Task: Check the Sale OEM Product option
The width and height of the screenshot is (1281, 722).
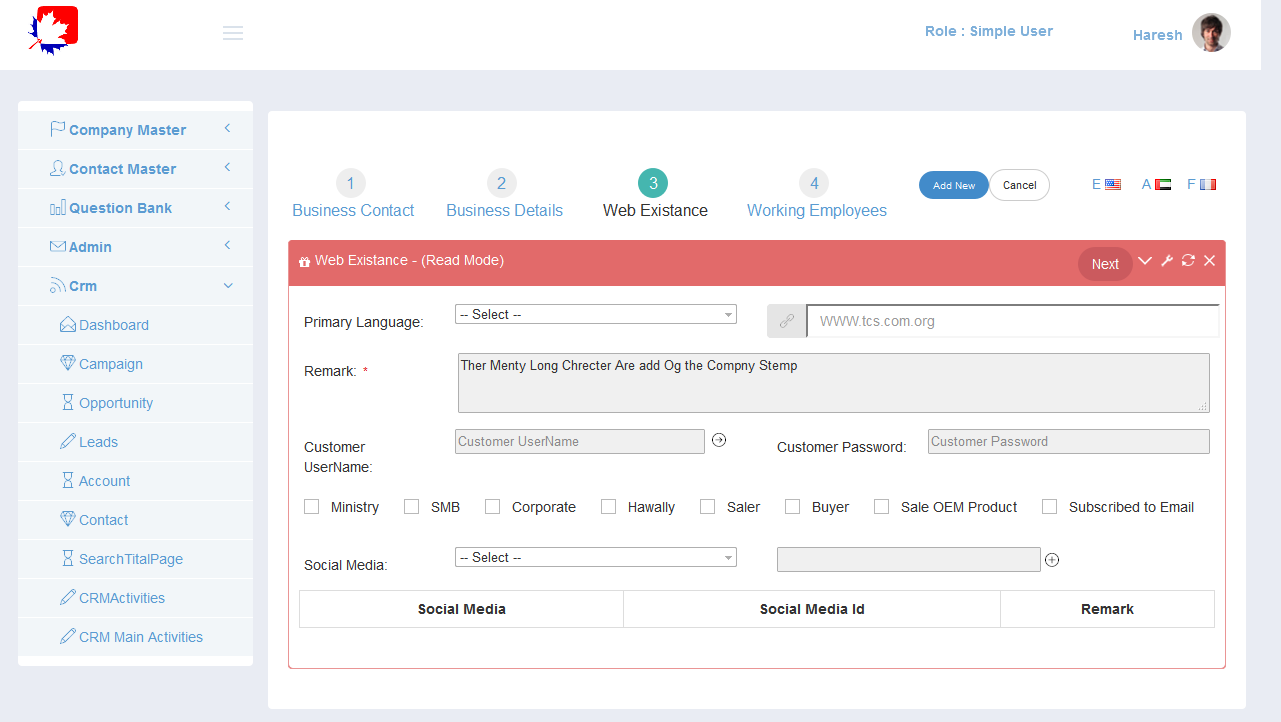Action: pos(881,506)
